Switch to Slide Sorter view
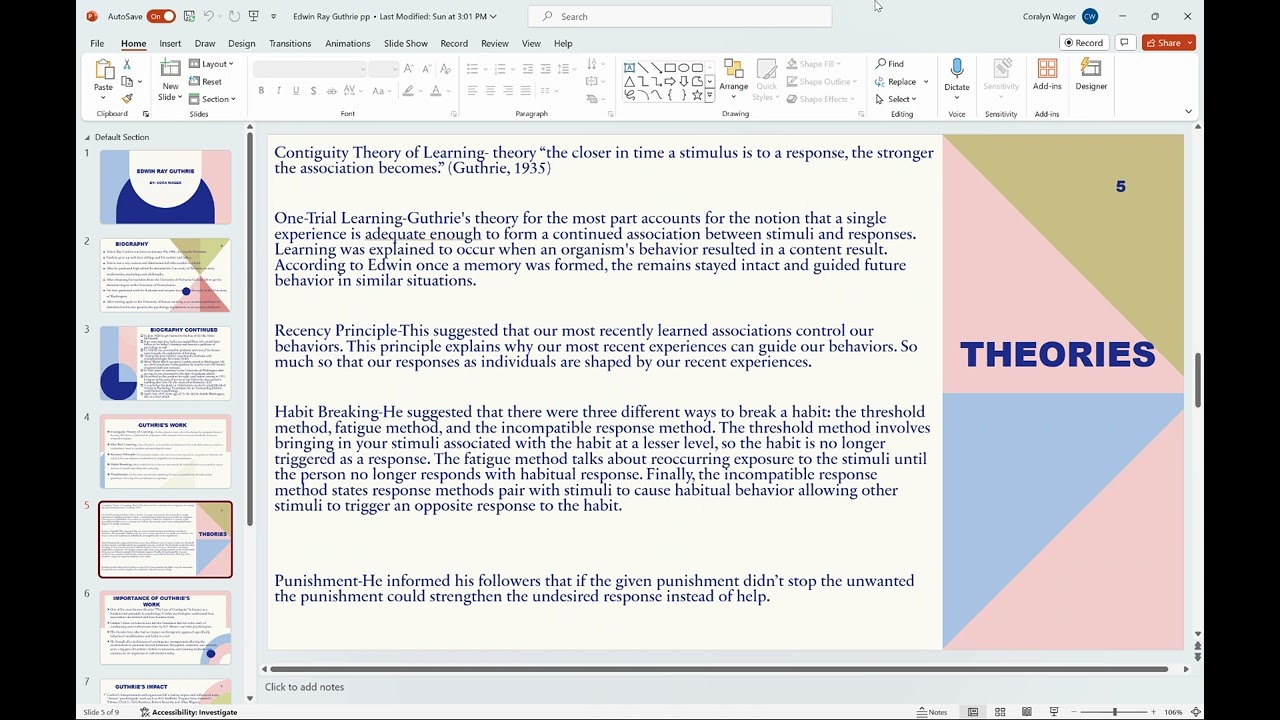Viewport: 1280px width, 720px height. [x=1000, y=712]
